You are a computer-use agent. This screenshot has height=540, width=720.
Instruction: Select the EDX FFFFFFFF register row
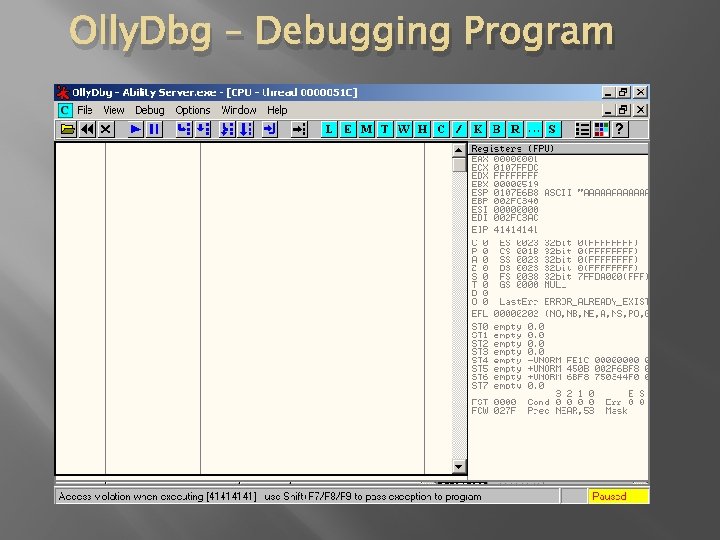[505, 176]
